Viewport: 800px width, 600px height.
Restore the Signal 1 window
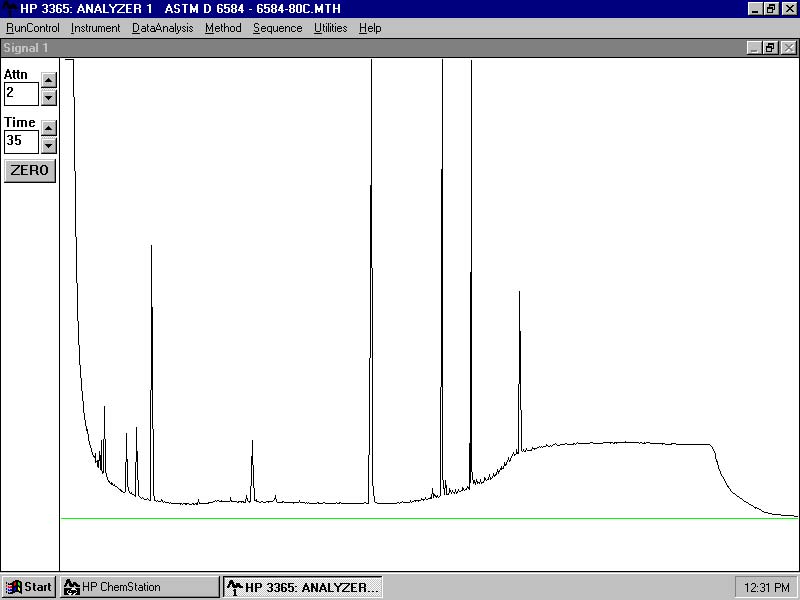click(x=770, y=48)
